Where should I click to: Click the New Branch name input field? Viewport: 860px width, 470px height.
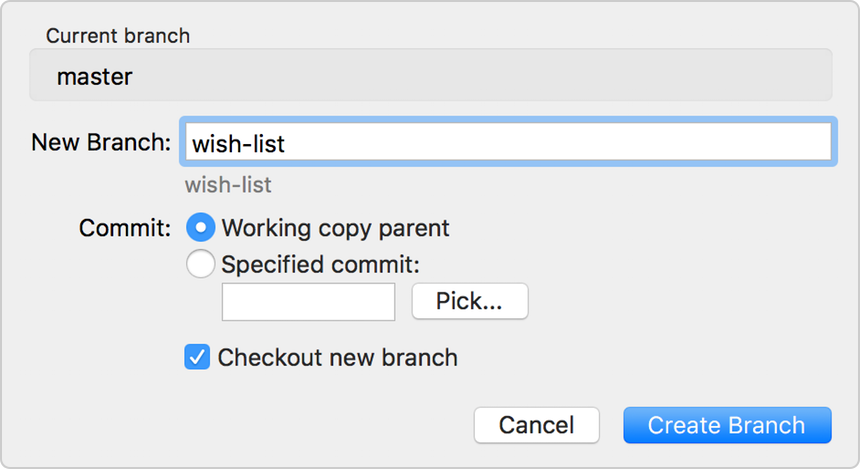[x=505, y=142]
